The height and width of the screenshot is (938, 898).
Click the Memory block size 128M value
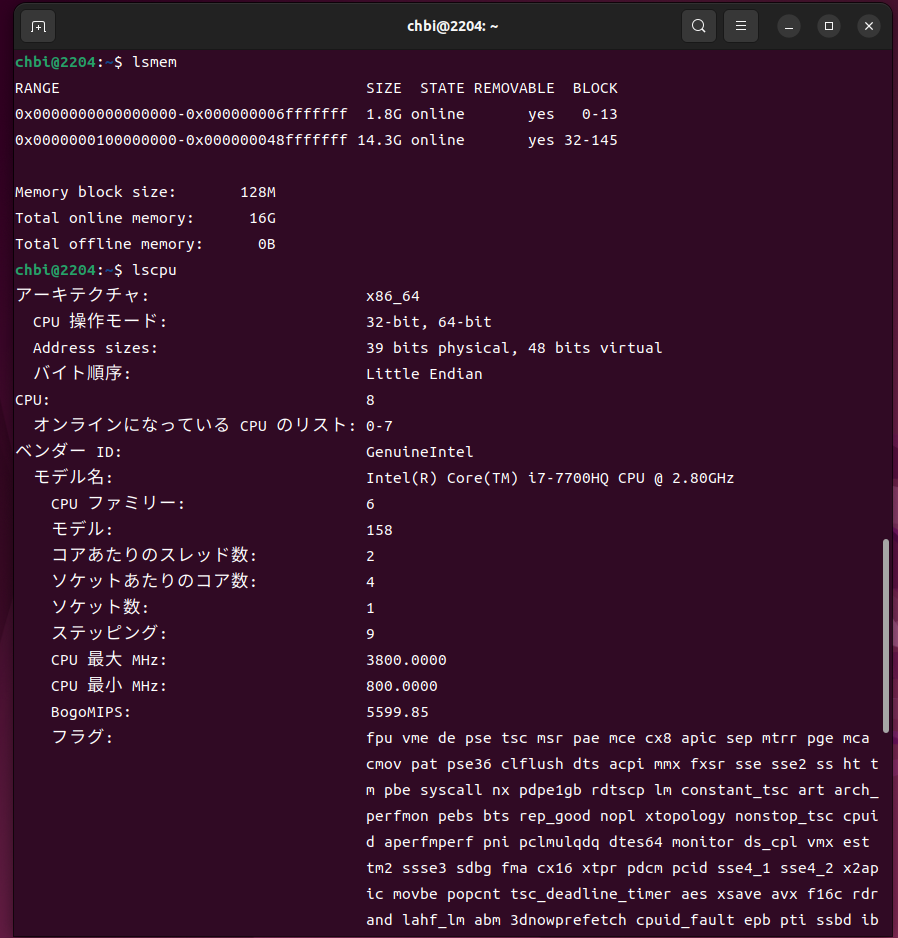(x=258, y=192)
